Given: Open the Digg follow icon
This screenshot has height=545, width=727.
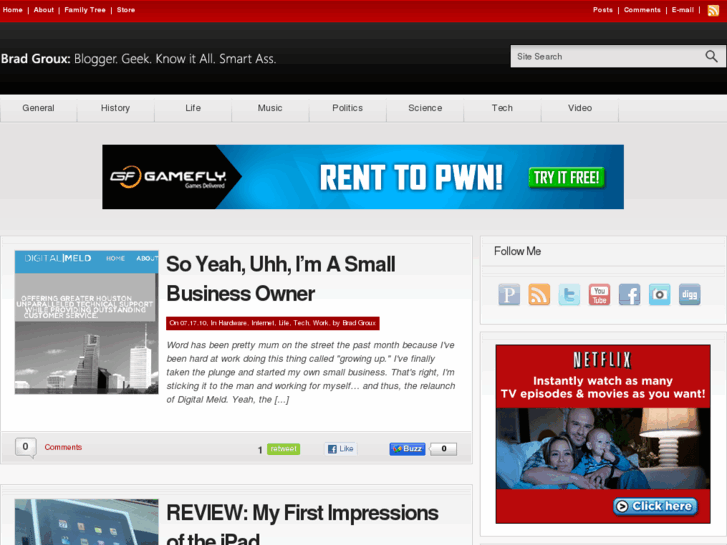Looking at the screenshot, I should pos(689,295).
